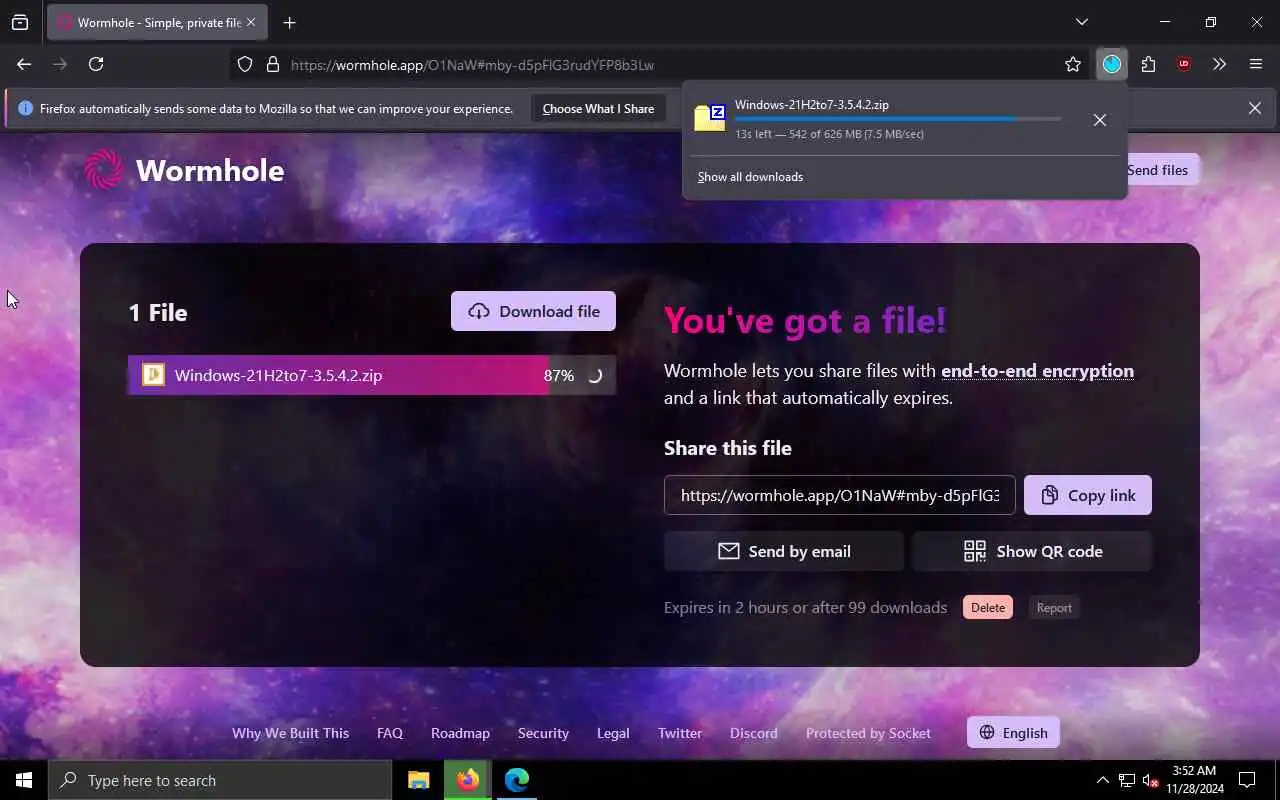
Task: Click the Firefox taskbar icon
Action: point(468,780)
